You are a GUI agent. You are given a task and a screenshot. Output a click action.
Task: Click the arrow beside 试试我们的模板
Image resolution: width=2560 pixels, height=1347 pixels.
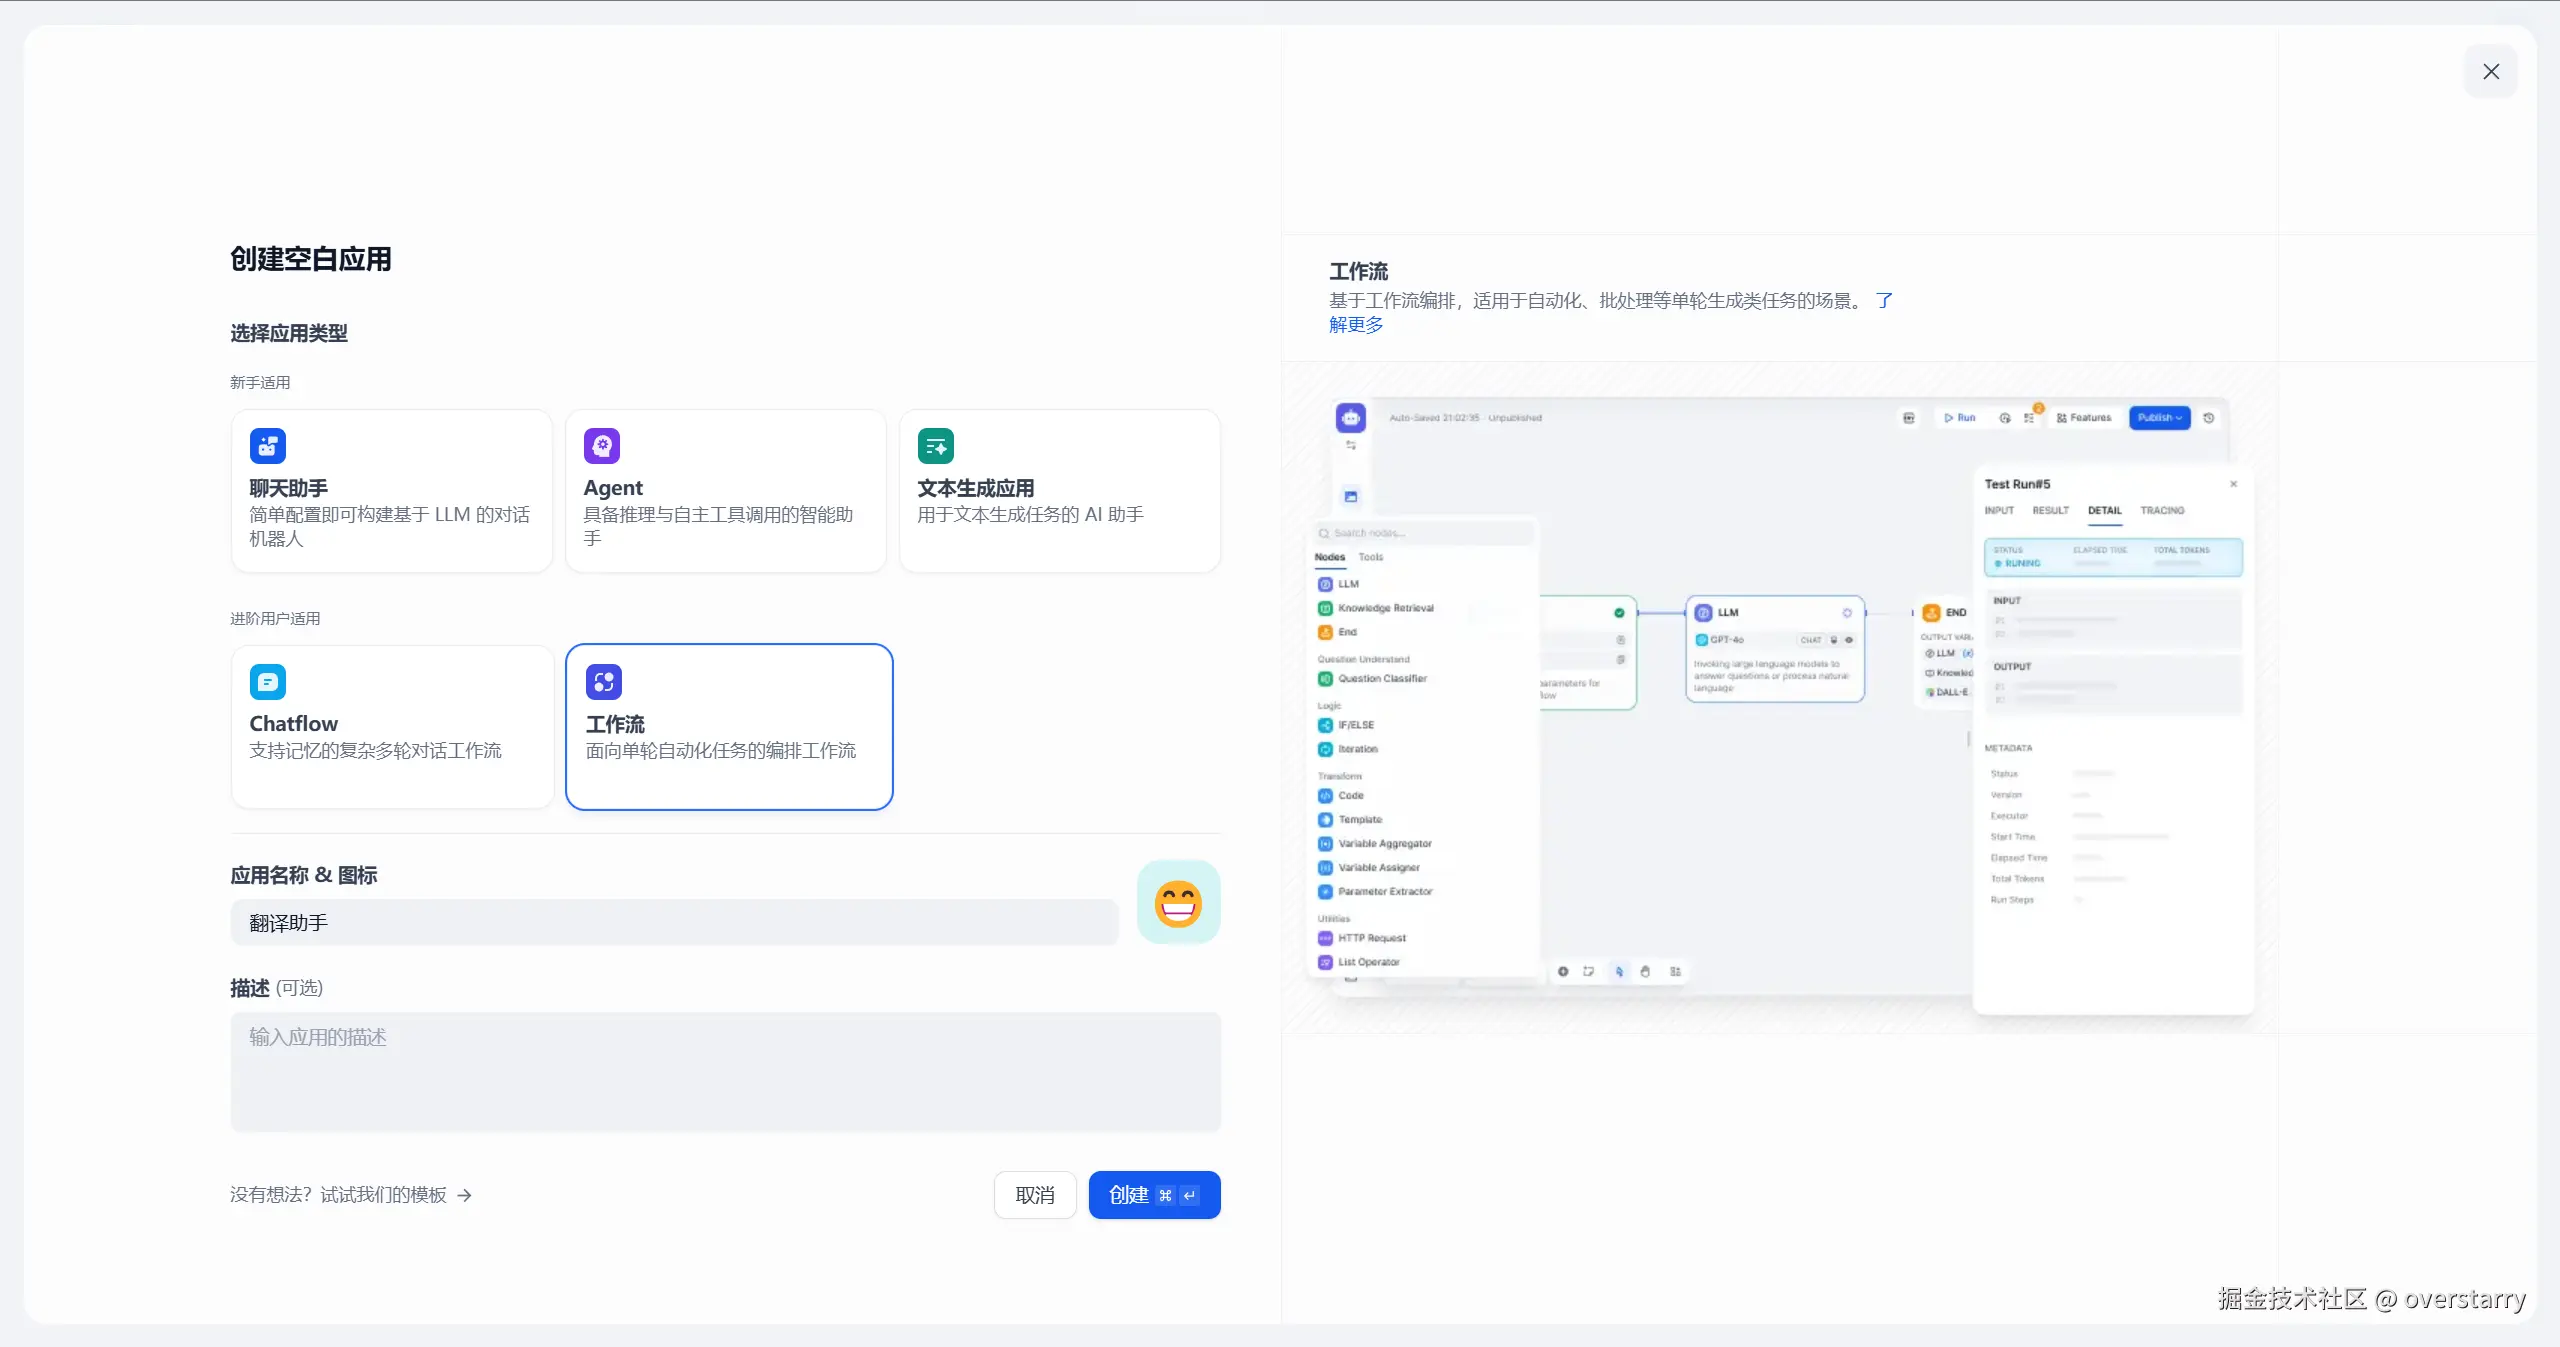click(x=464, y=1195)
